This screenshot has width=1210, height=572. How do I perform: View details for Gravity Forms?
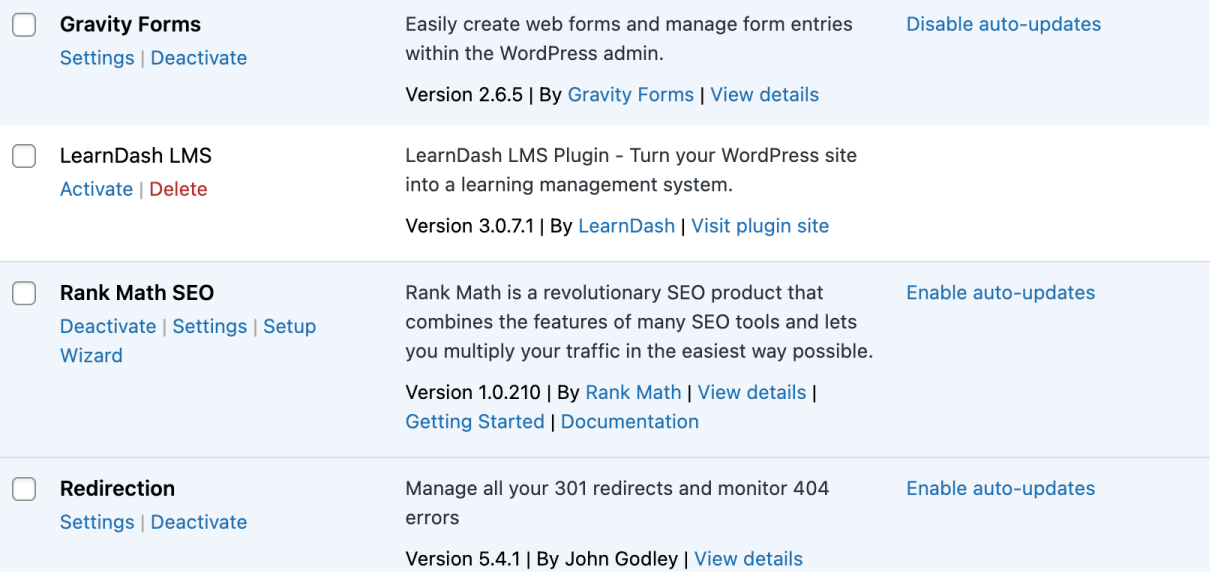click(x=764, y=95)
